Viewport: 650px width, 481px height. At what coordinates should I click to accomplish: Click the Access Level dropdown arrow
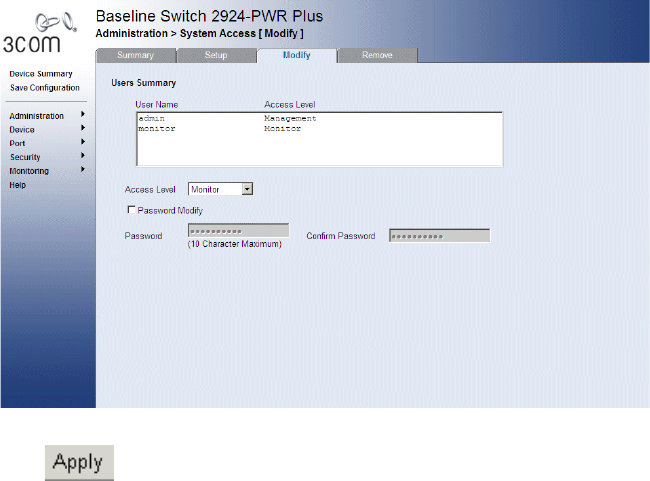(x=247, y=189)
